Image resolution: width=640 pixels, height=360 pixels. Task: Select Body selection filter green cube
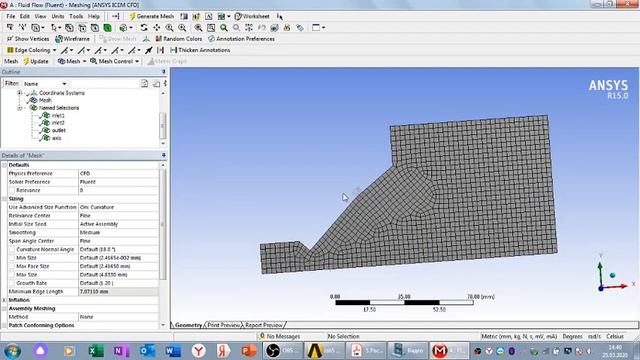point(107,28)
